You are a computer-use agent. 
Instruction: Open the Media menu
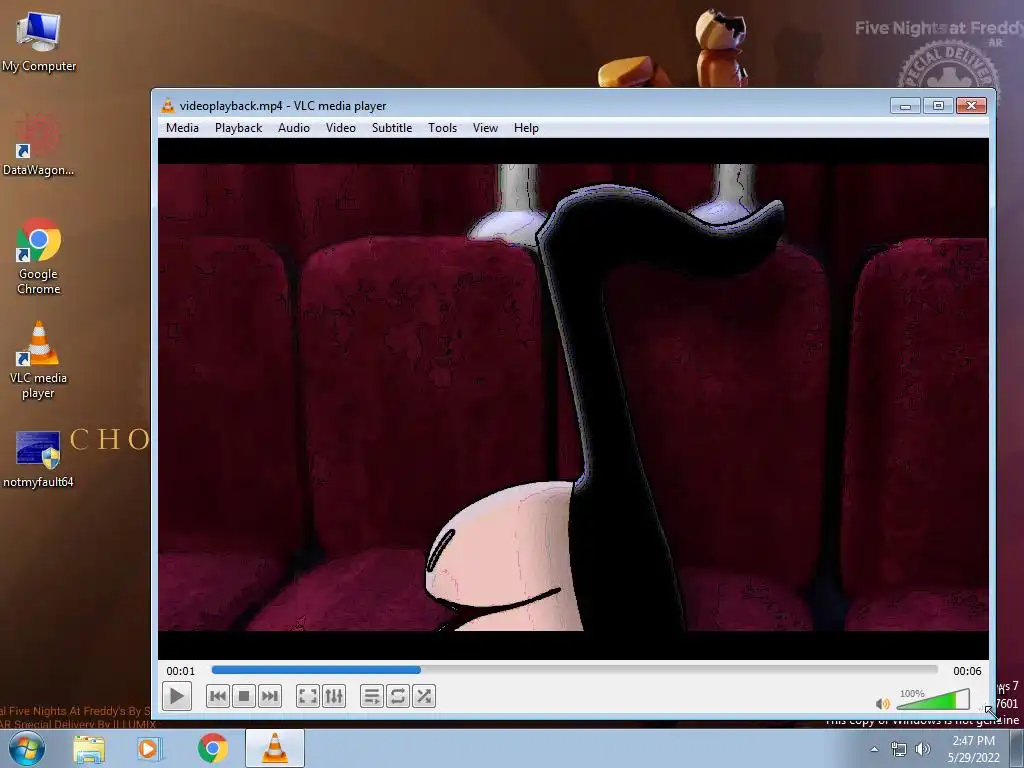tap(182, 128)
